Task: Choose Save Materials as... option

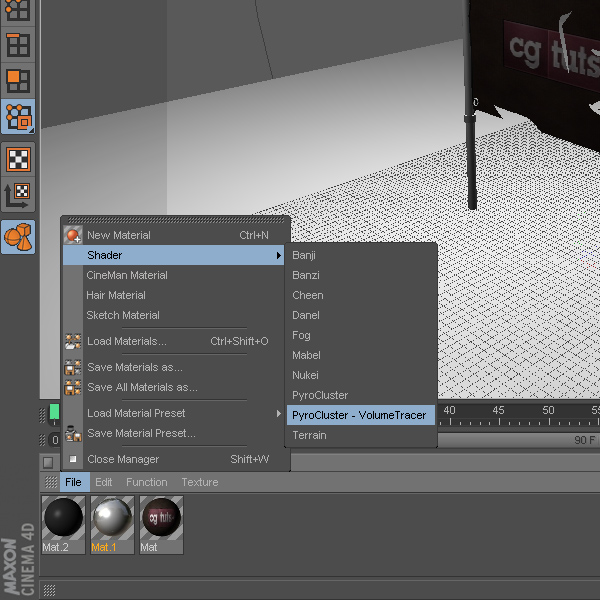Action: pos(173,367)
